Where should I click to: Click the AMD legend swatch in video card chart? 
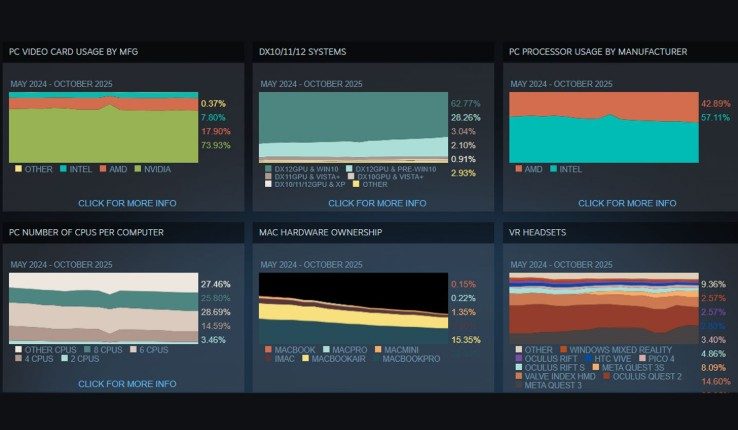pos(103,168)
